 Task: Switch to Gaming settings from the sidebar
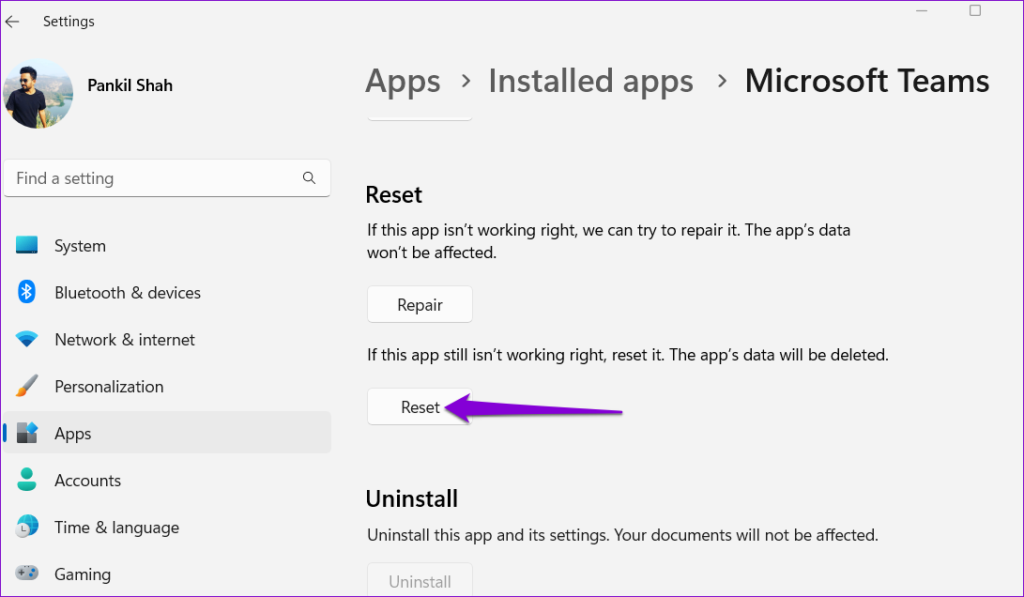tap(82, 574)
